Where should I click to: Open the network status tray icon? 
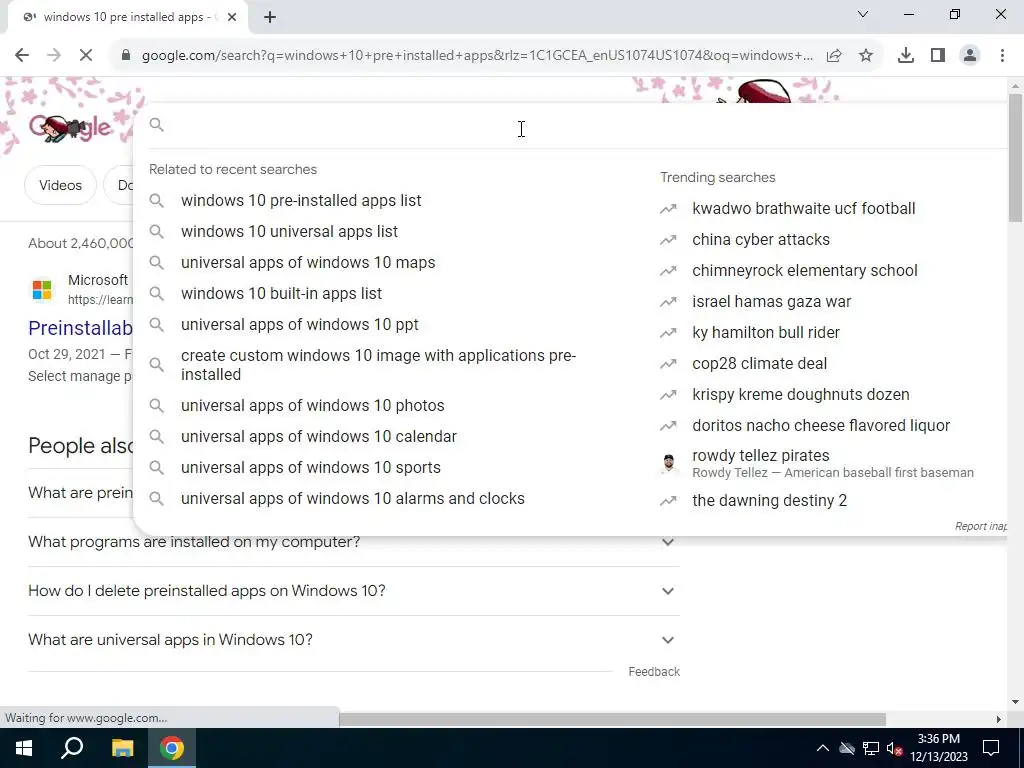pyautogui.click(x=871, y=748)
